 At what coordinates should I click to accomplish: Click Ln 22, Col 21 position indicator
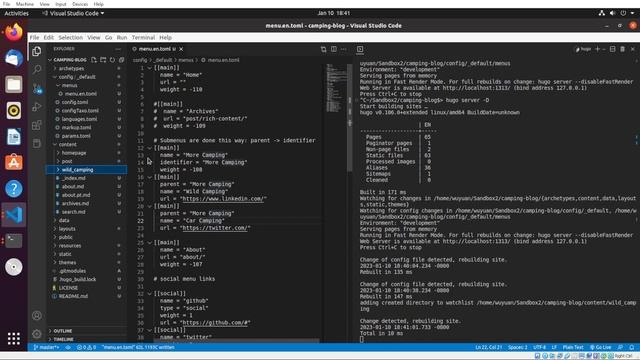click(x=489, y=347)
